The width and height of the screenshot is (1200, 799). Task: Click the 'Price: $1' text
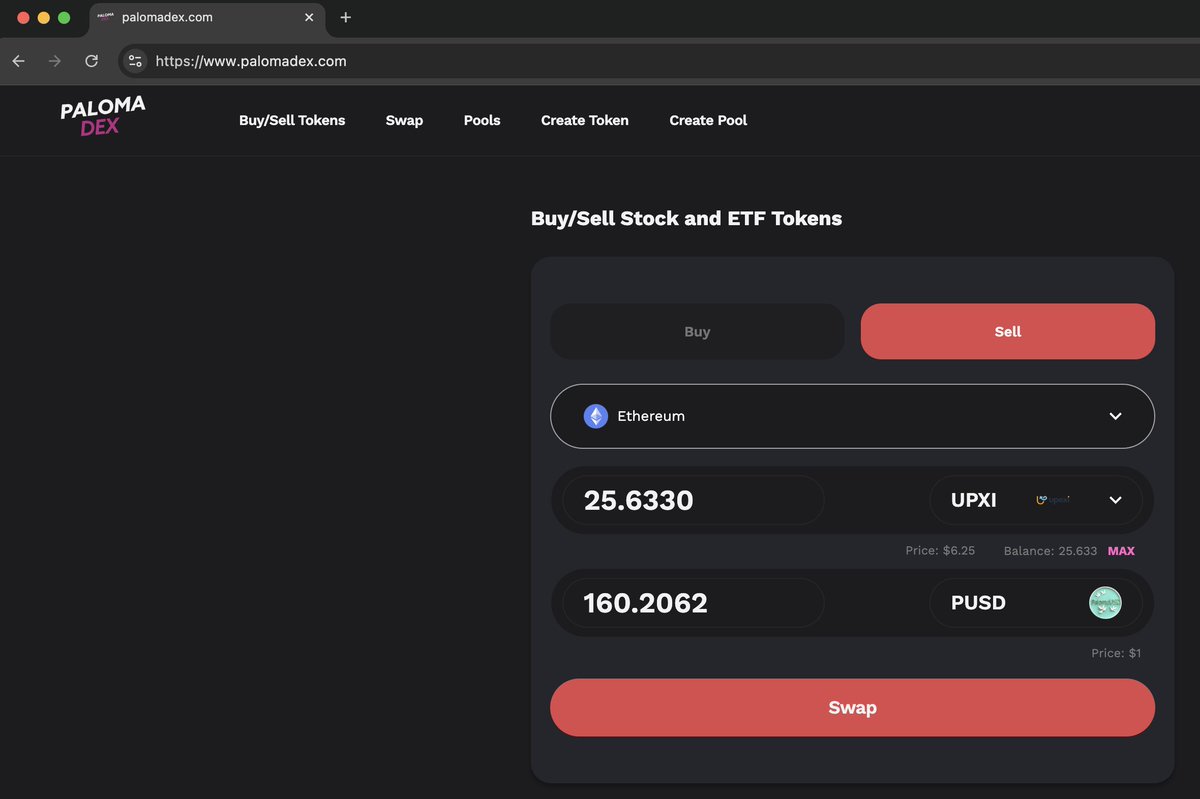(x=1116, y=653)
